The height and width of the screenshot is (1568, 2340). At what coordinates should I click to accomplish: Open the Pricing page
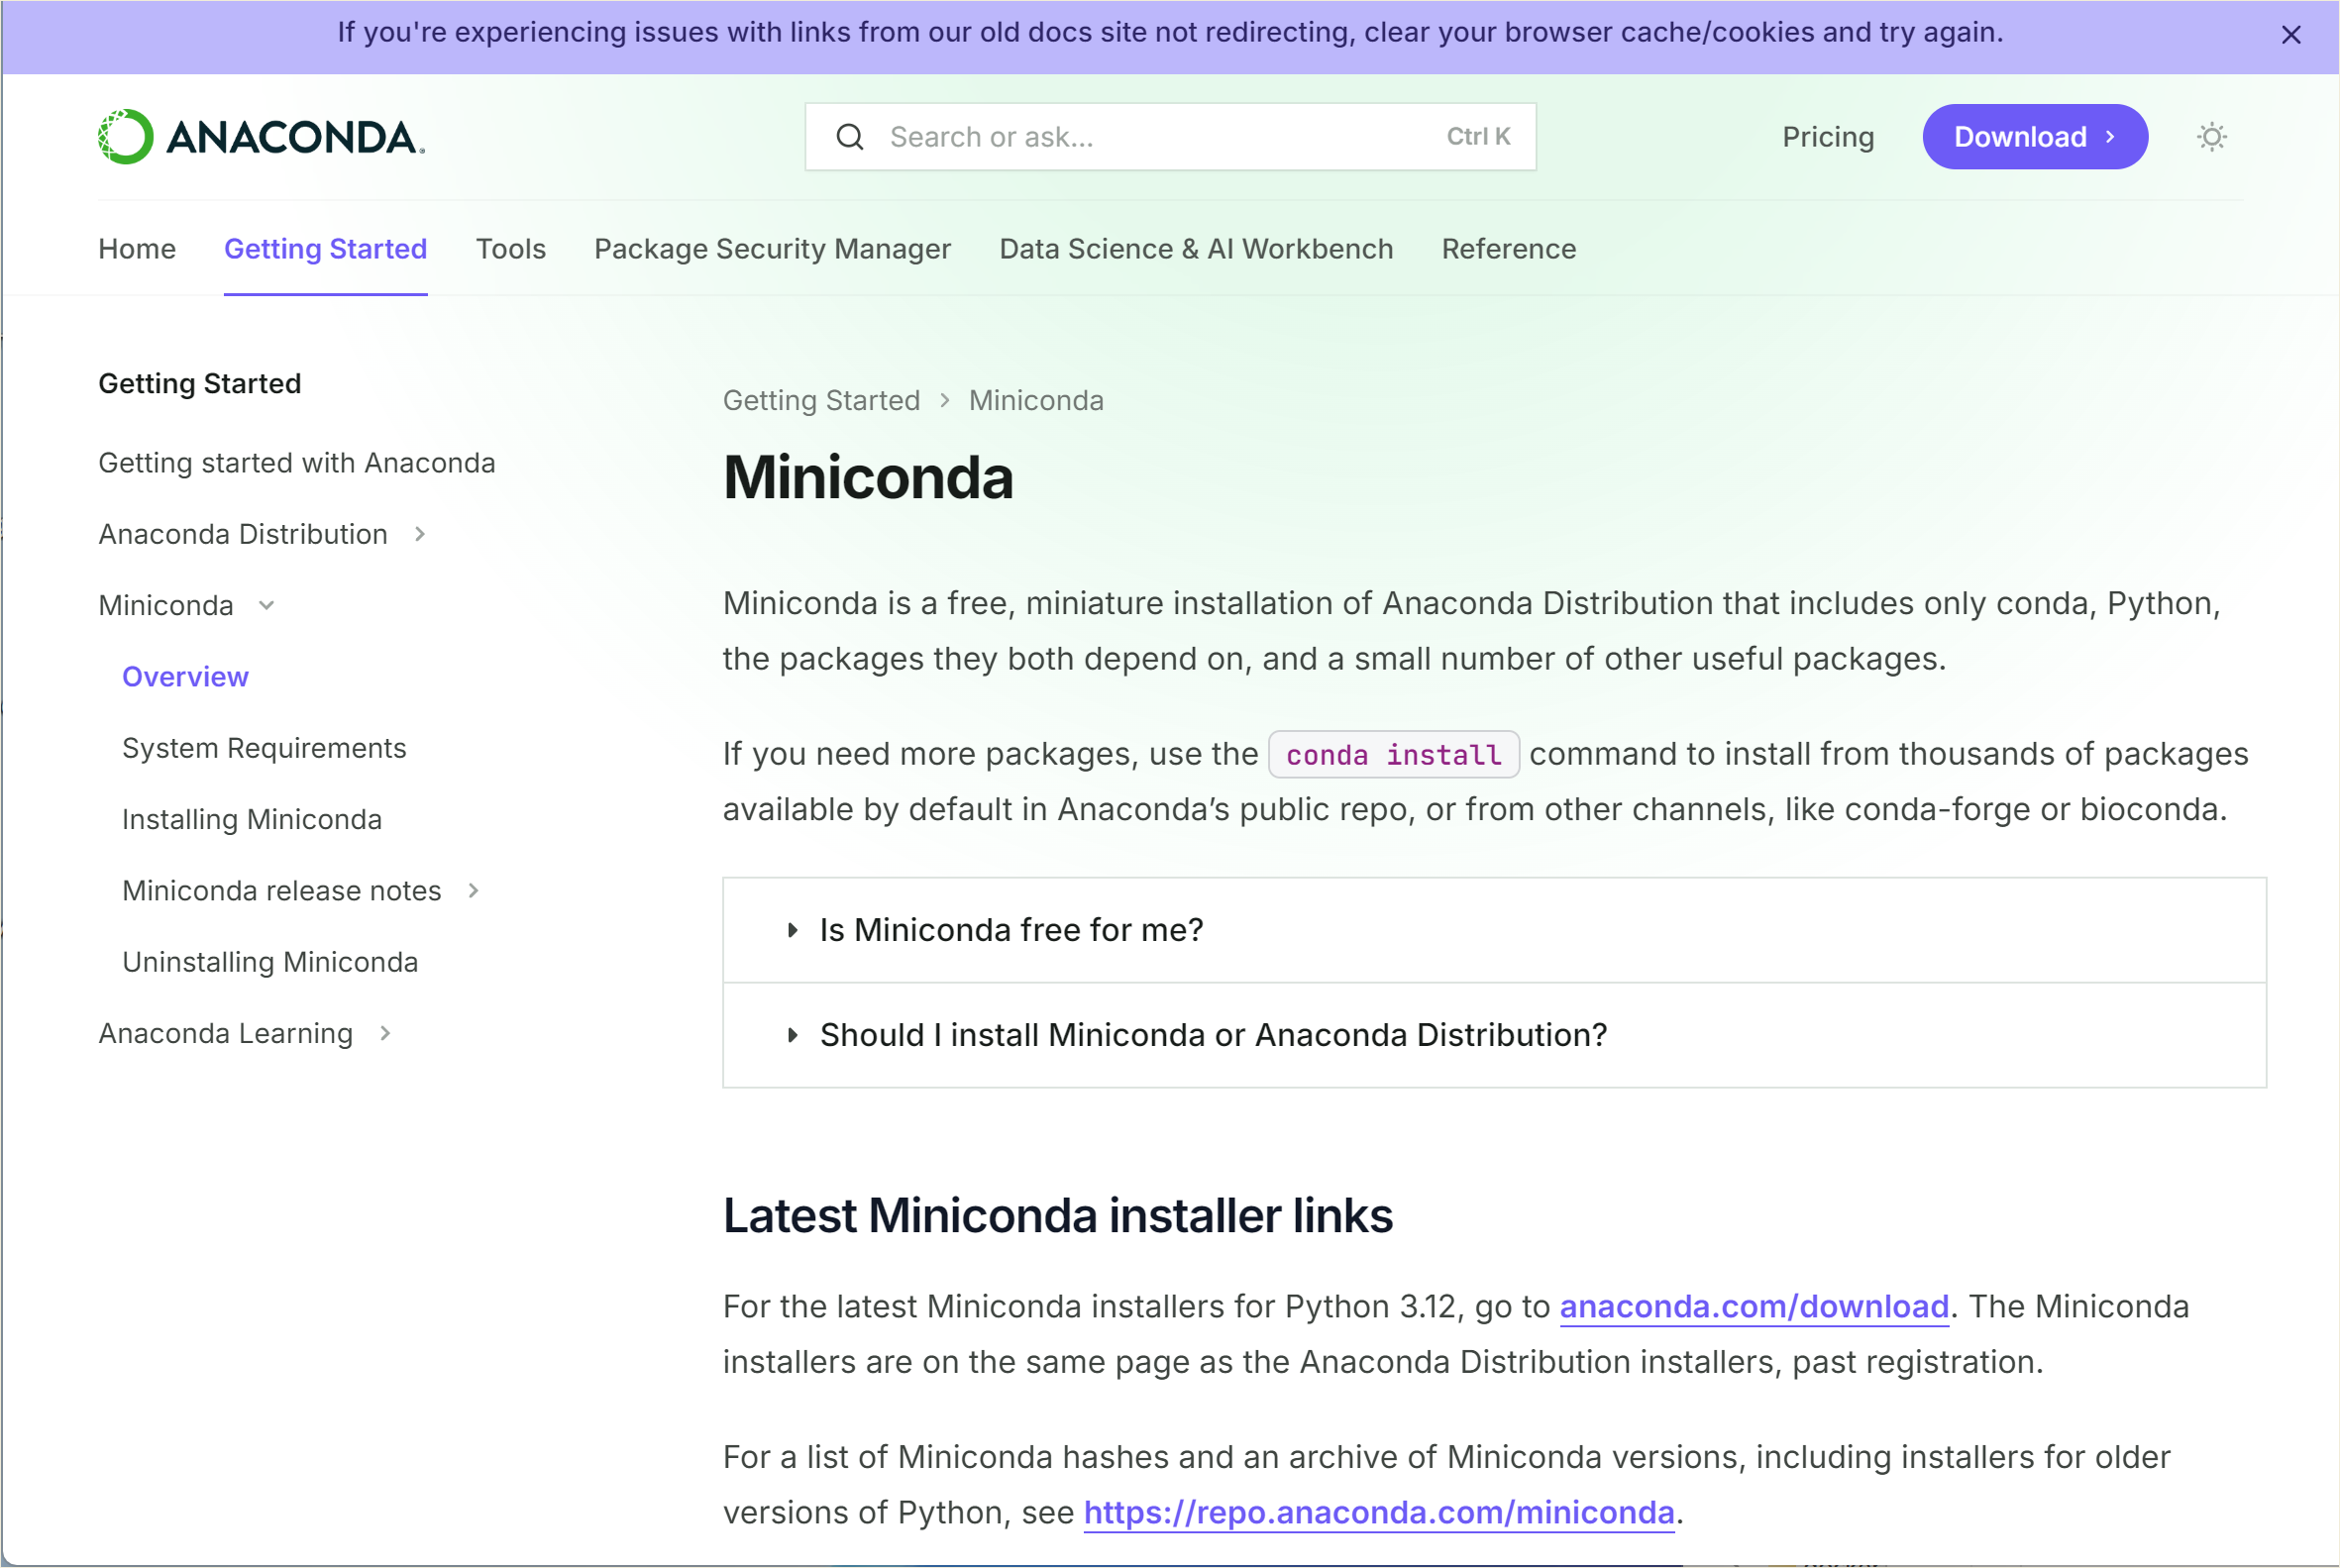click(x=1828, y=137)
